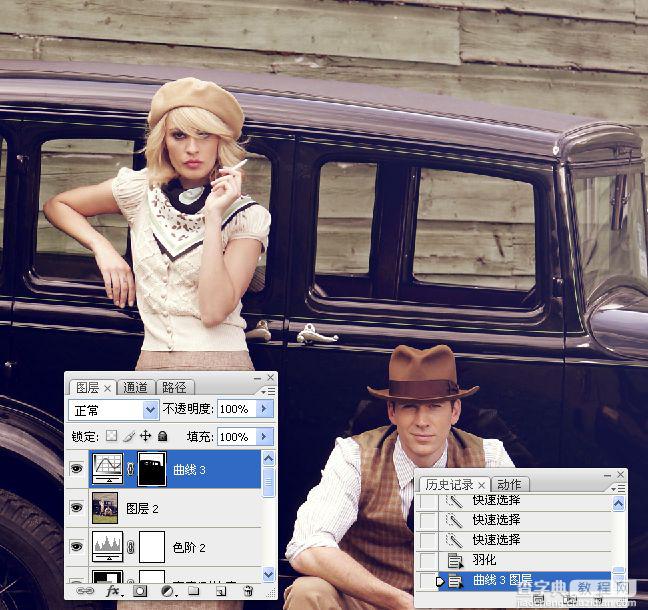Click the History panel scrollbar thumb
648x610 pixels.
pos(618,571)
